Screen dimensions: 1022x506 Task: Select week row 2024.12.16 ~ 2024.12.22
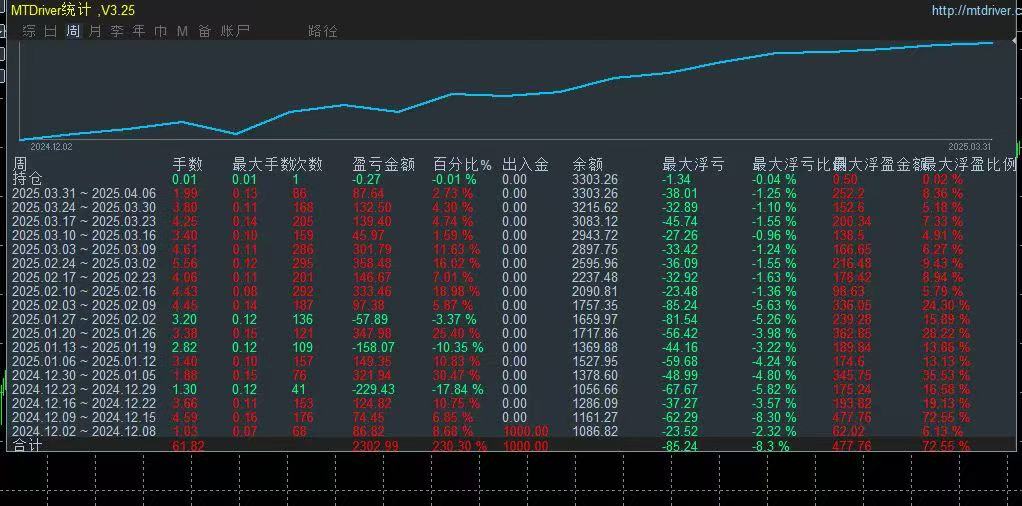click(85, 404)
